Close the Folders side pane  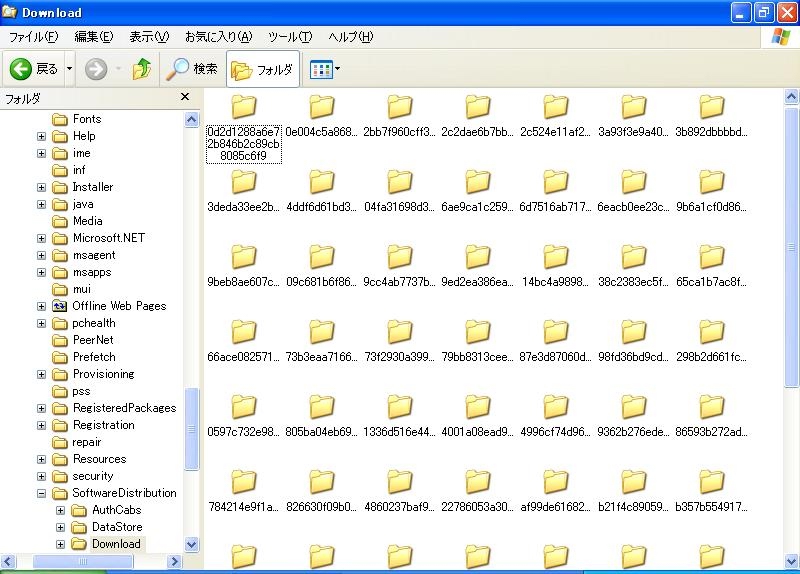tap(184, 97)
